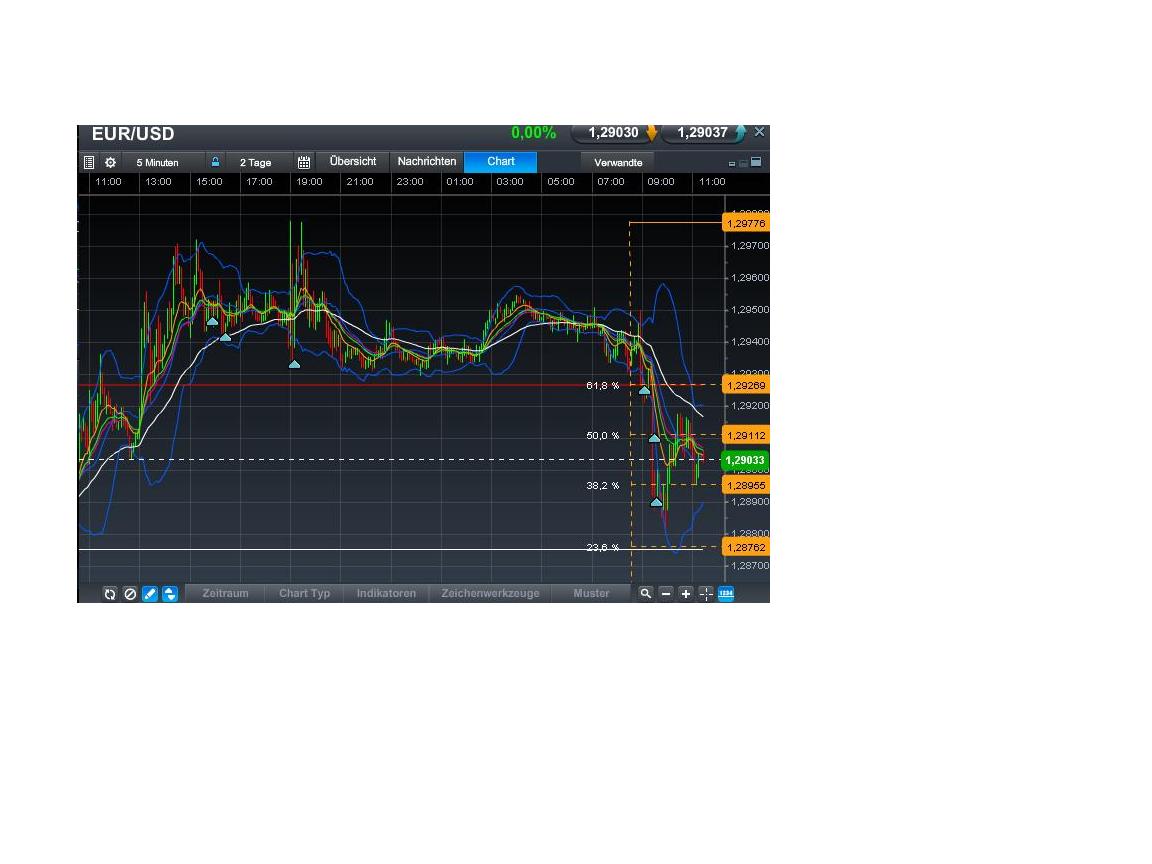Select the smallest window size icon
The height and width of the screenshot is (864, 1152).
point(732,164)
